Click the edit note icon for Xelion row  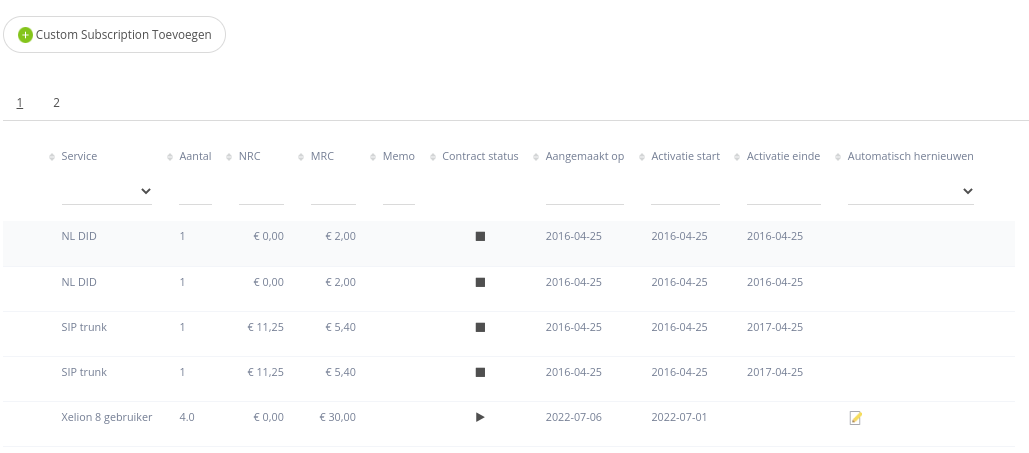coord(855,418)
